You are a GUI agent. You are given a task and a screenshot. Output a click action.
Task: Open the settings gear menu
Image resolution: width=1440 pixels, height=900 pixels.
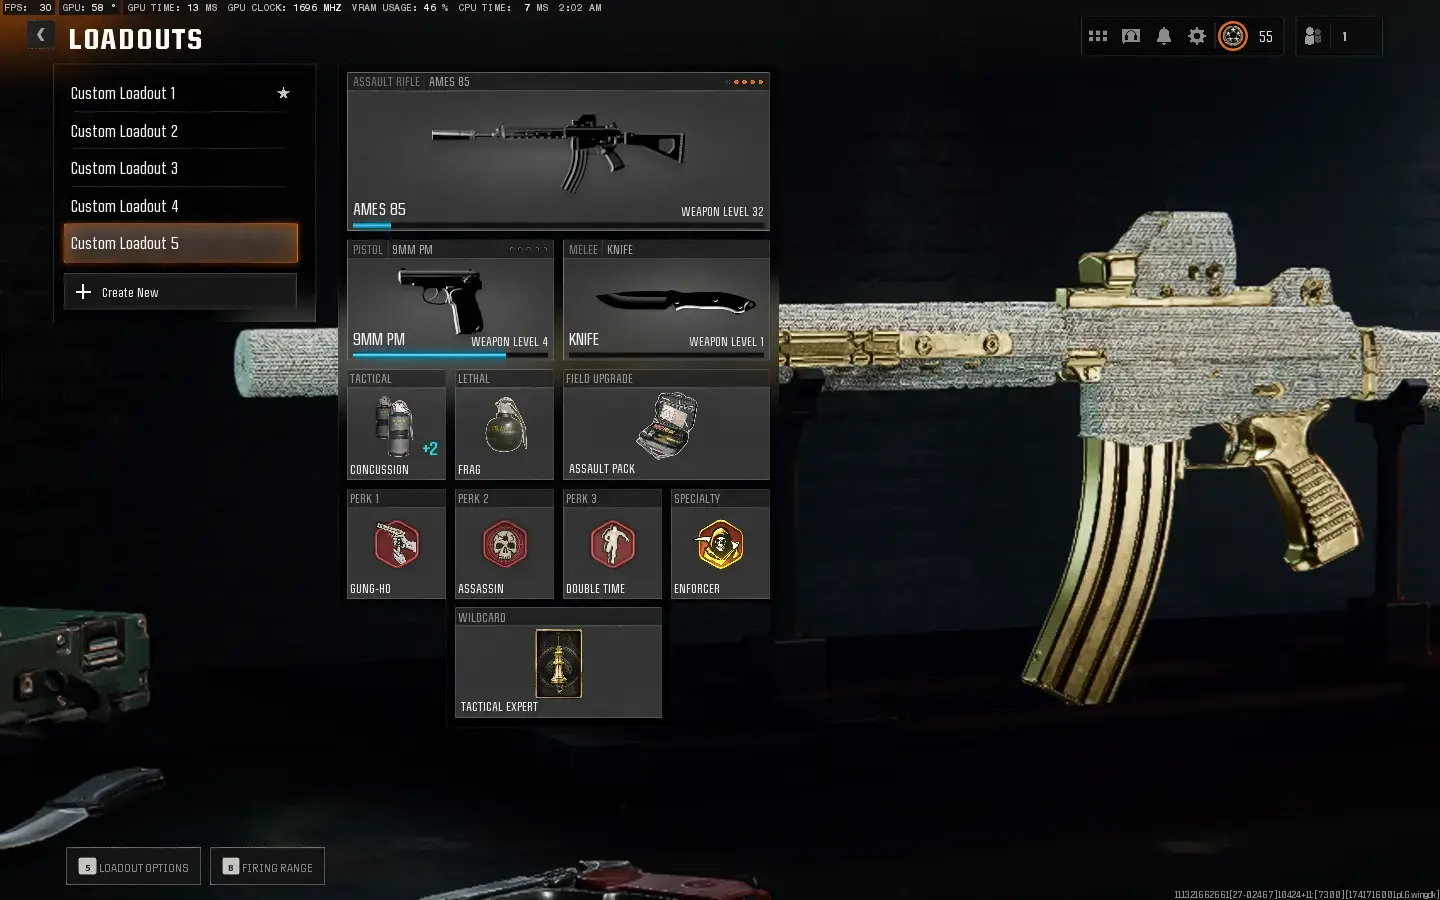(1196, 36)
